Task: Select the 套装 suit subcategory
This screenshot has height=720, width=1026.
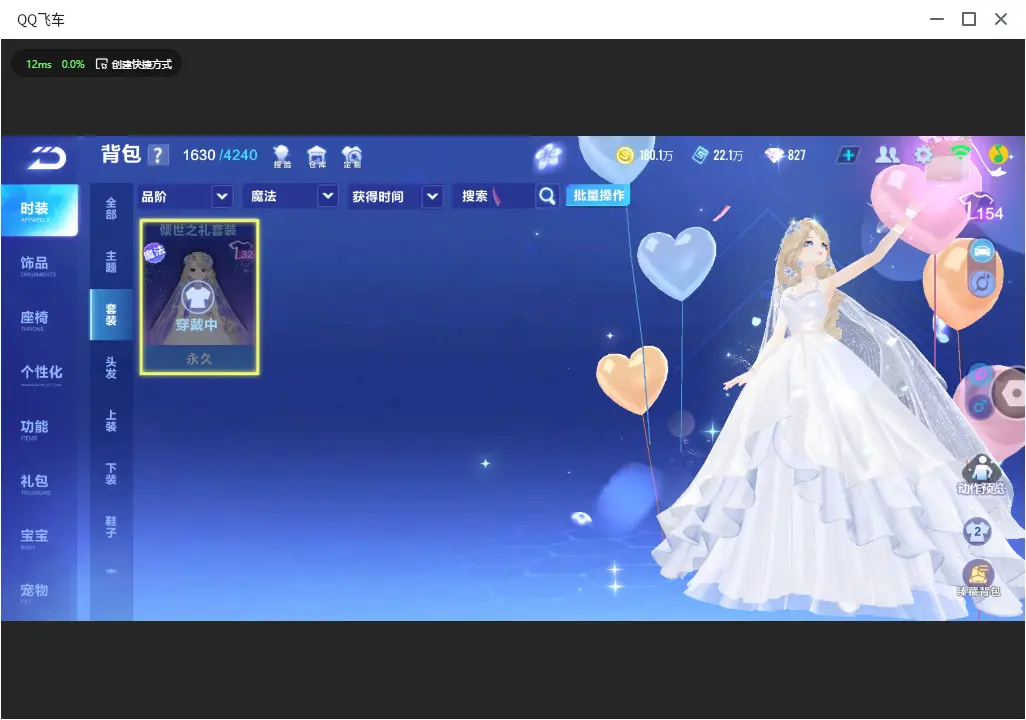Action: (111, 315)
